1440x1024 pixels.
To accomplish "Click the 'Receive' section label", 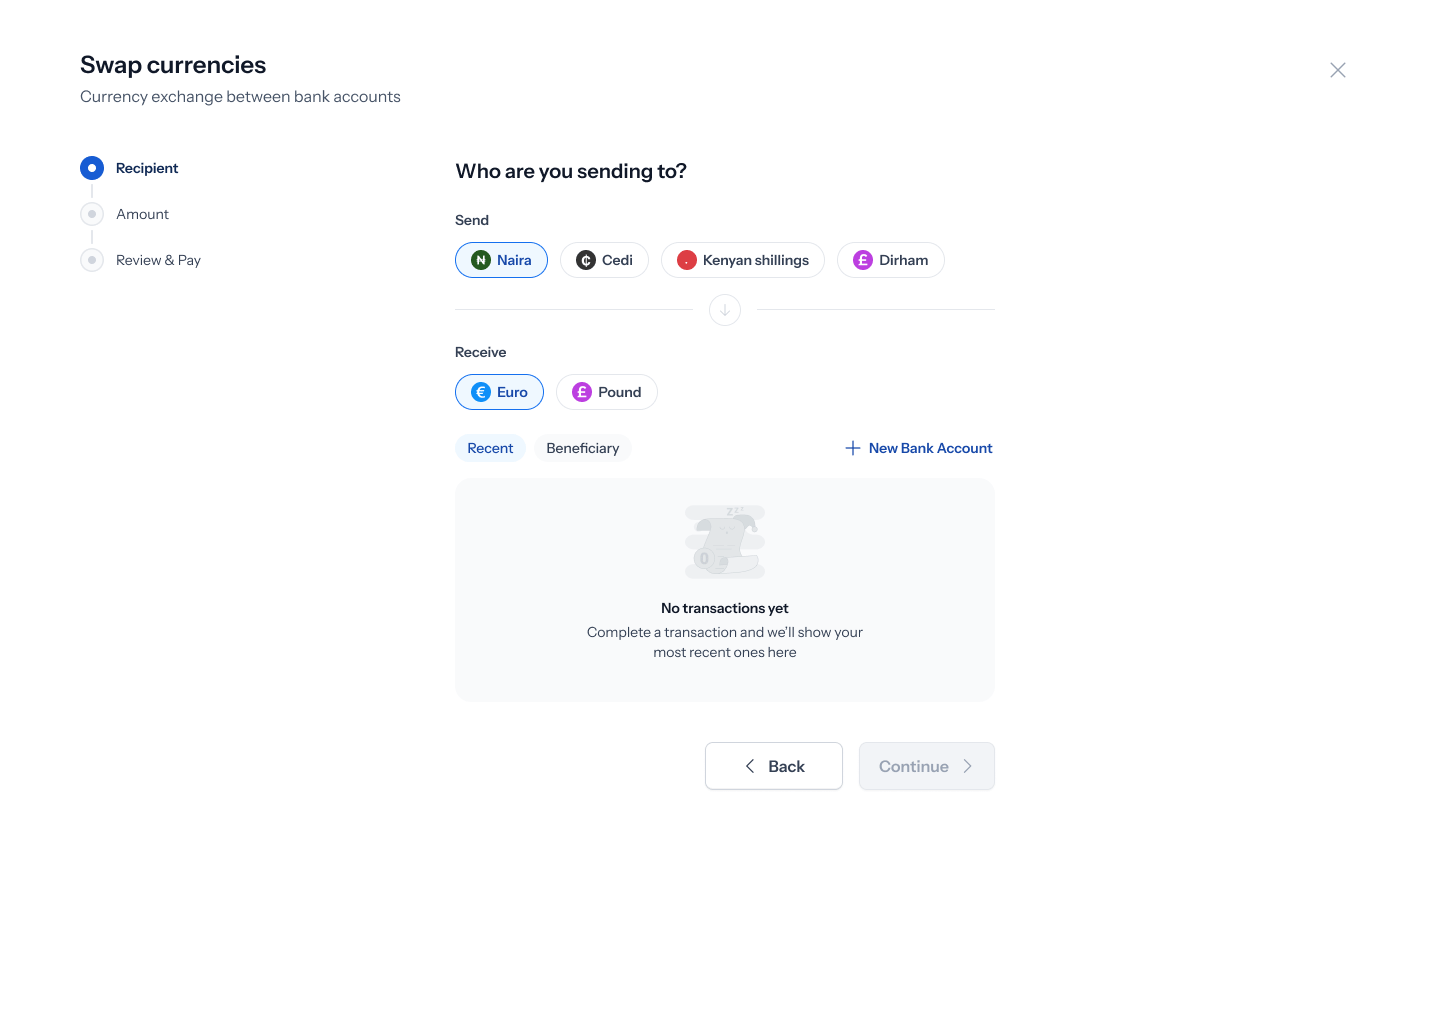I will point(481,352).
